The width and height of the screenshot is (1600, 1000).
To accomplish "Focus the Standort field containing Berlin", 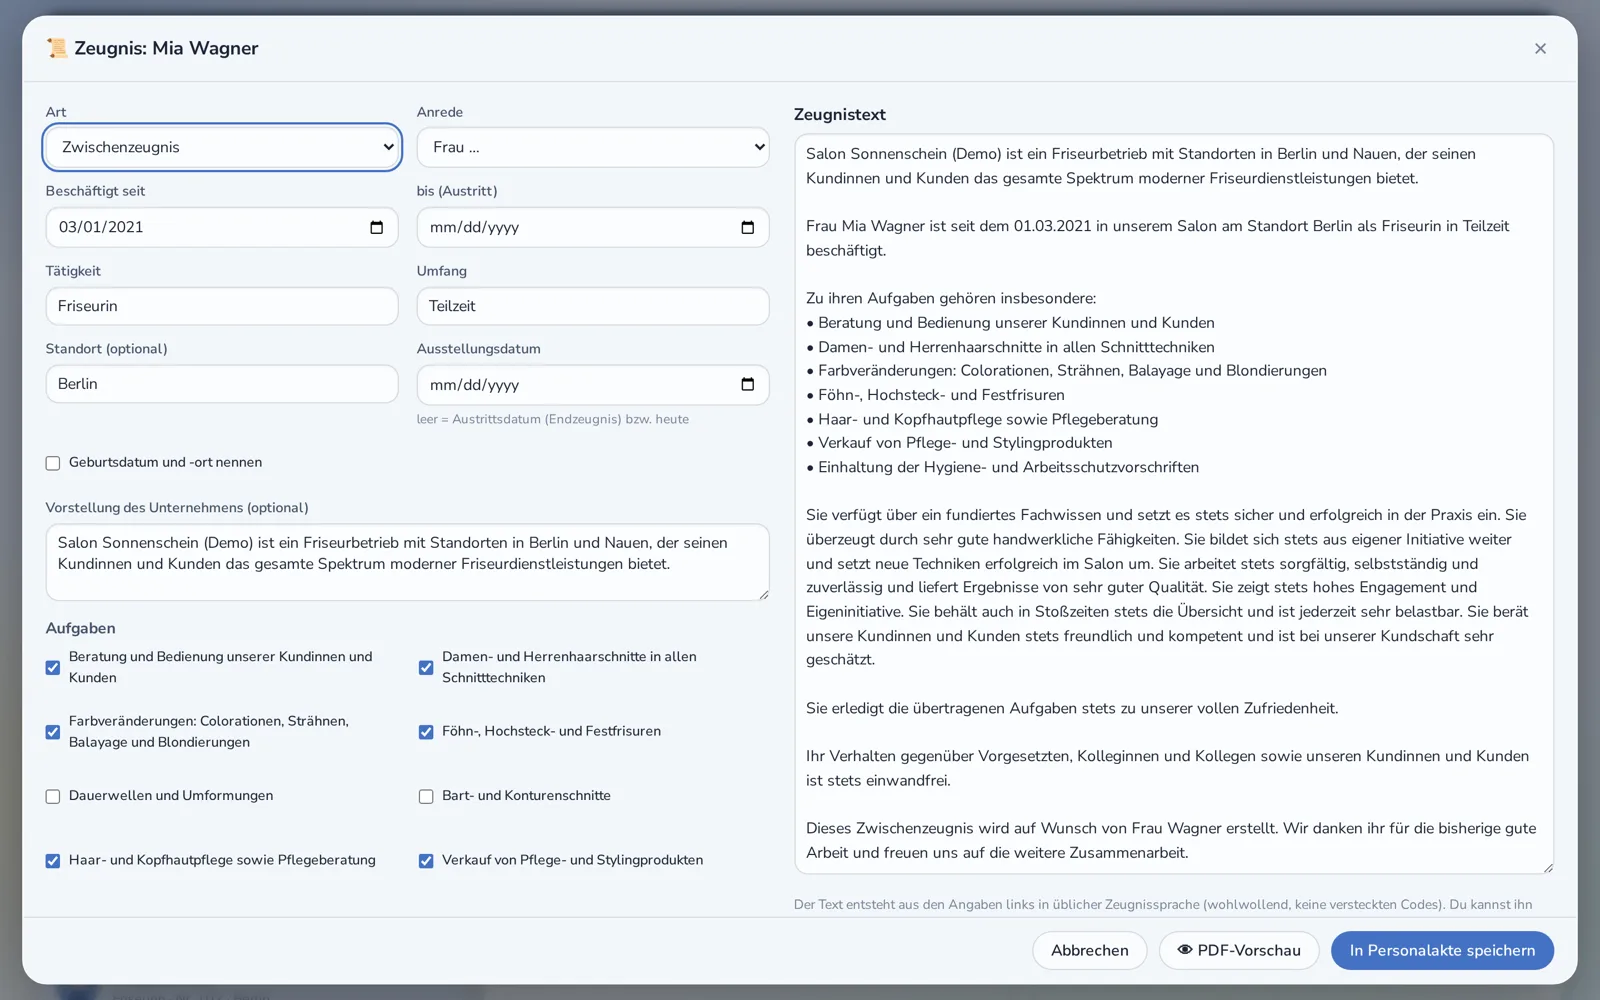I will click(x=222, y=384).
